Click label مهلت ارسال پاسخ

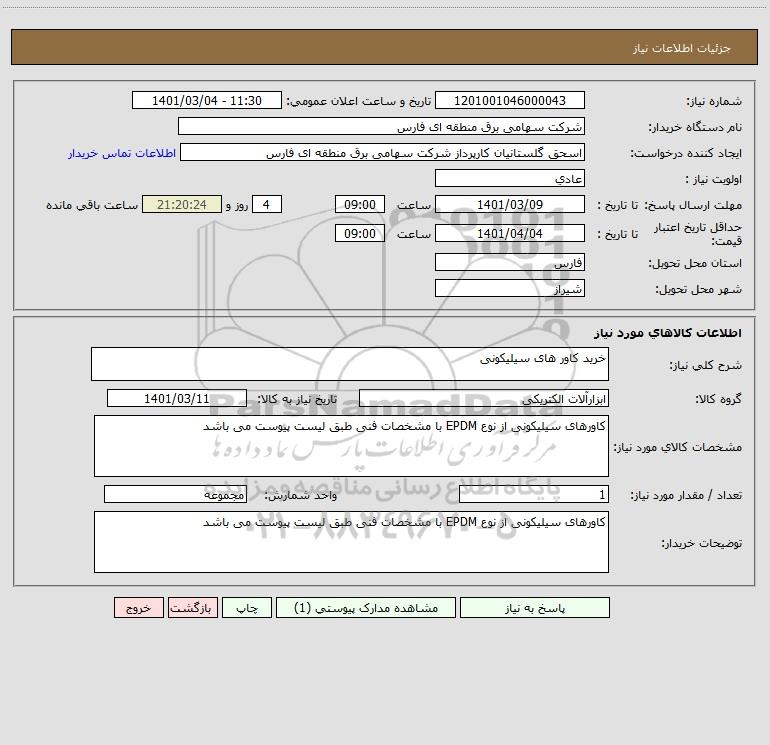(x=692, y=205)
